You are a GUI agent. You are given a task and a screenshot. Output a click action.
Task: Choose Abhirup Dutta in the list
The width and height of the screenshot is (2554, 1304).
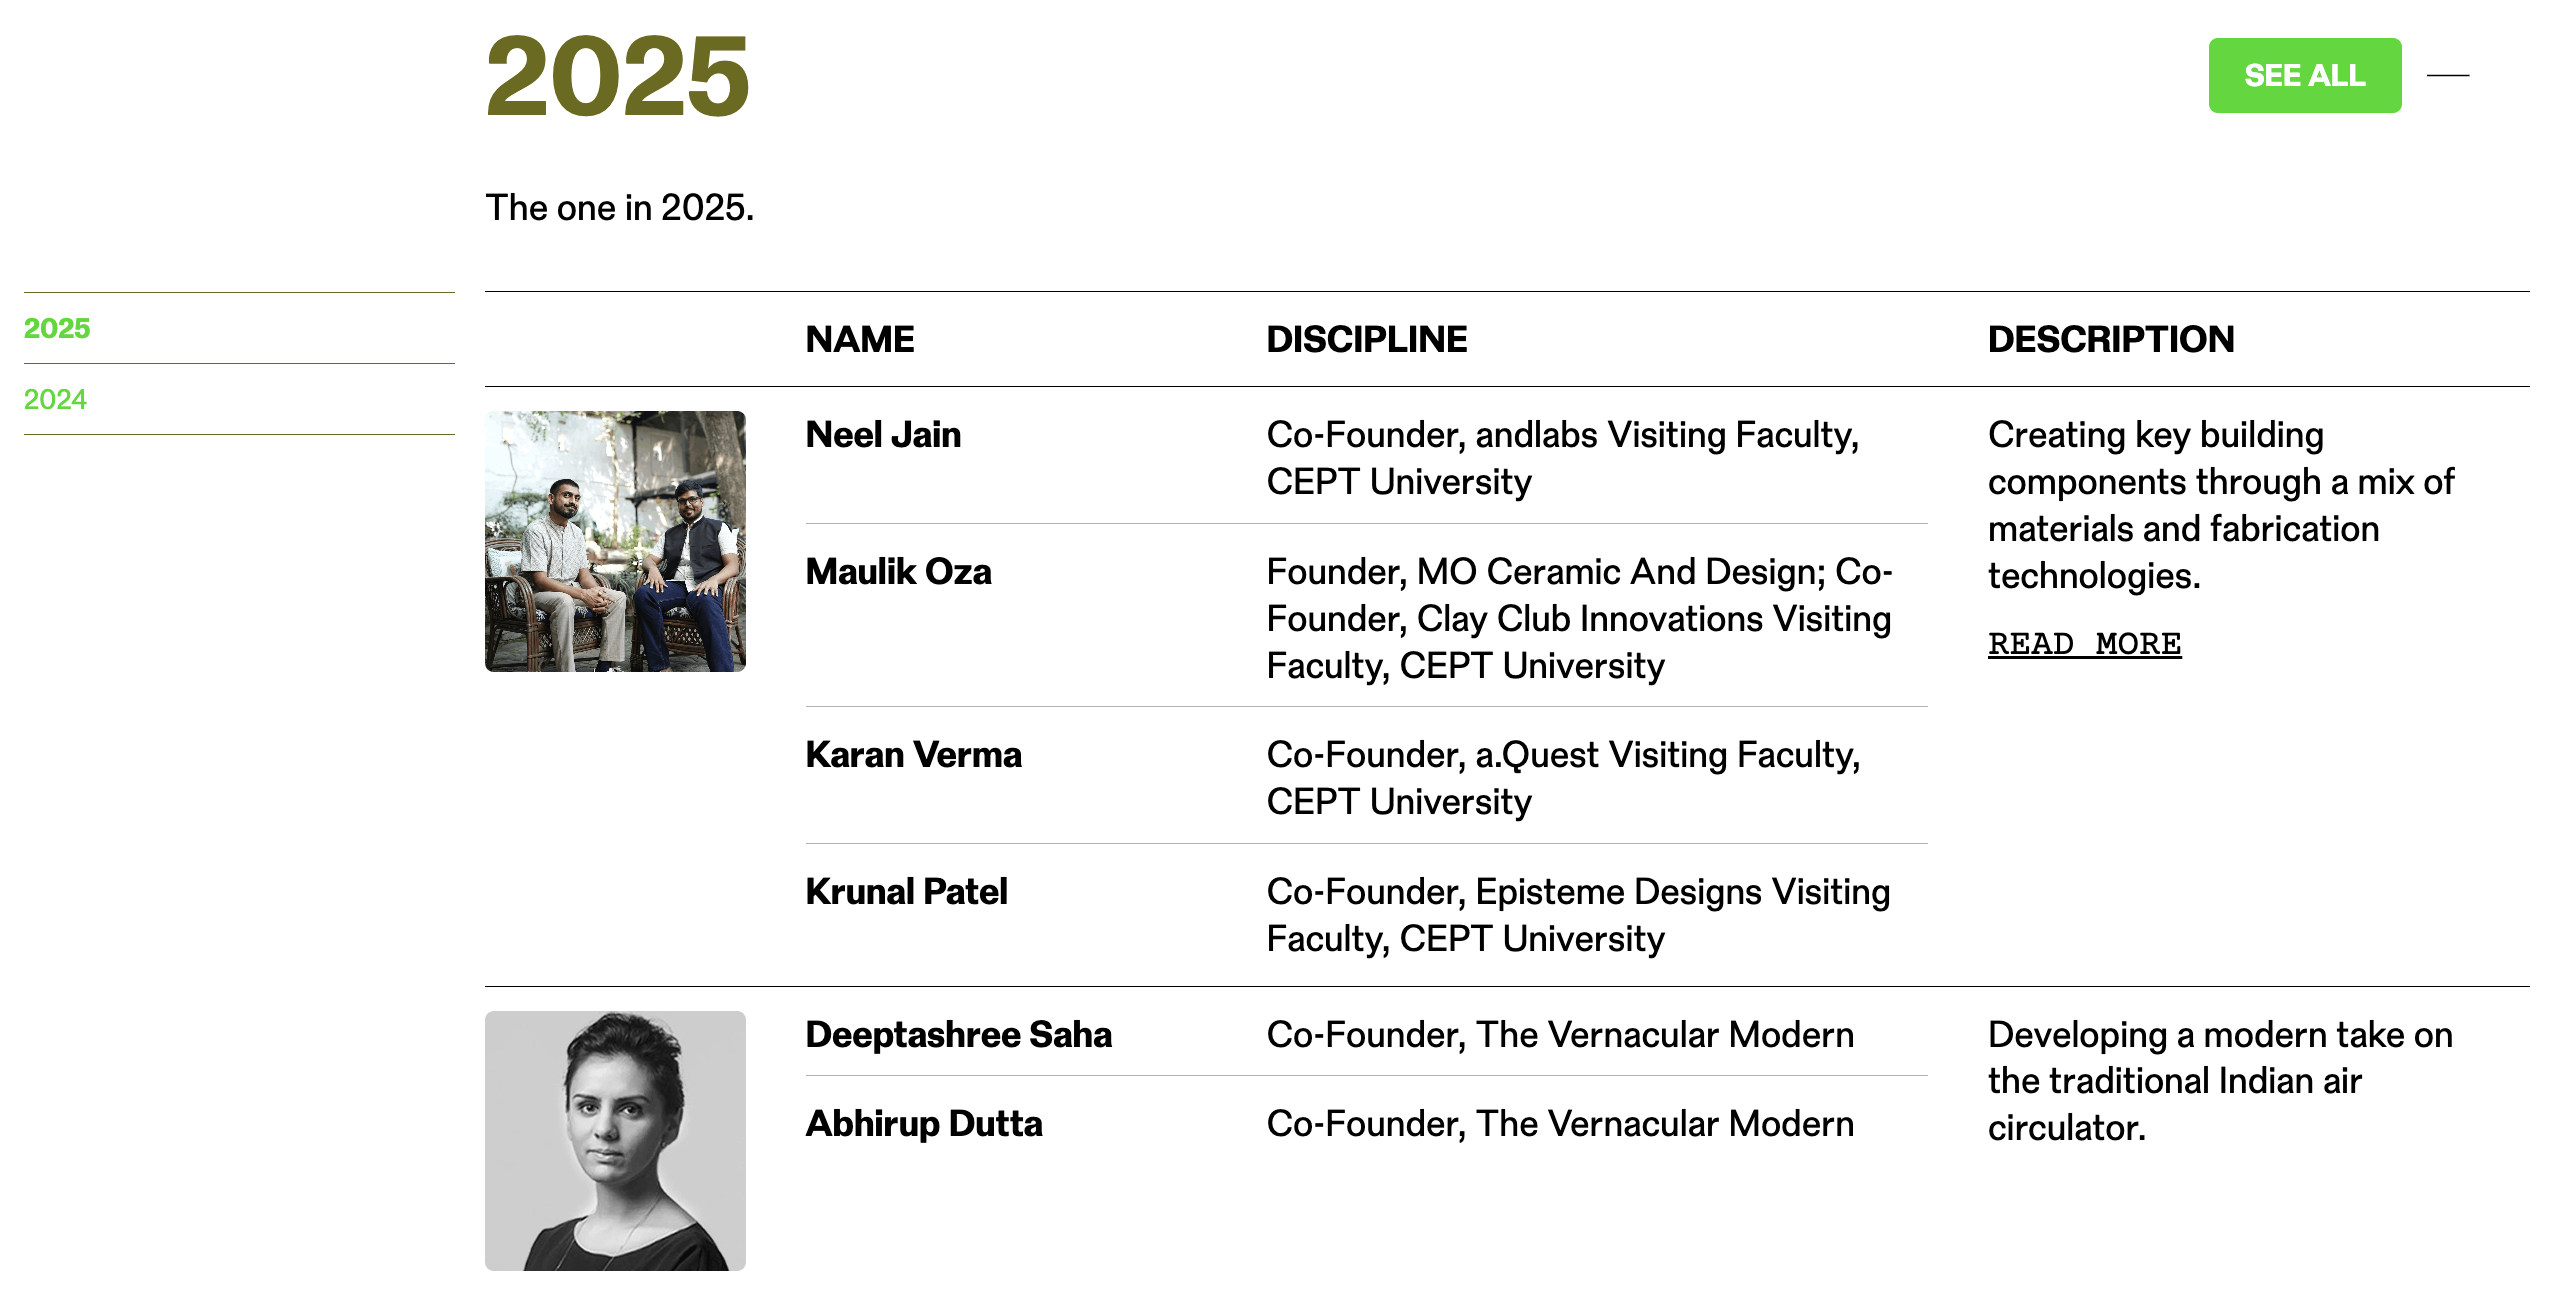click(924, 1124)
